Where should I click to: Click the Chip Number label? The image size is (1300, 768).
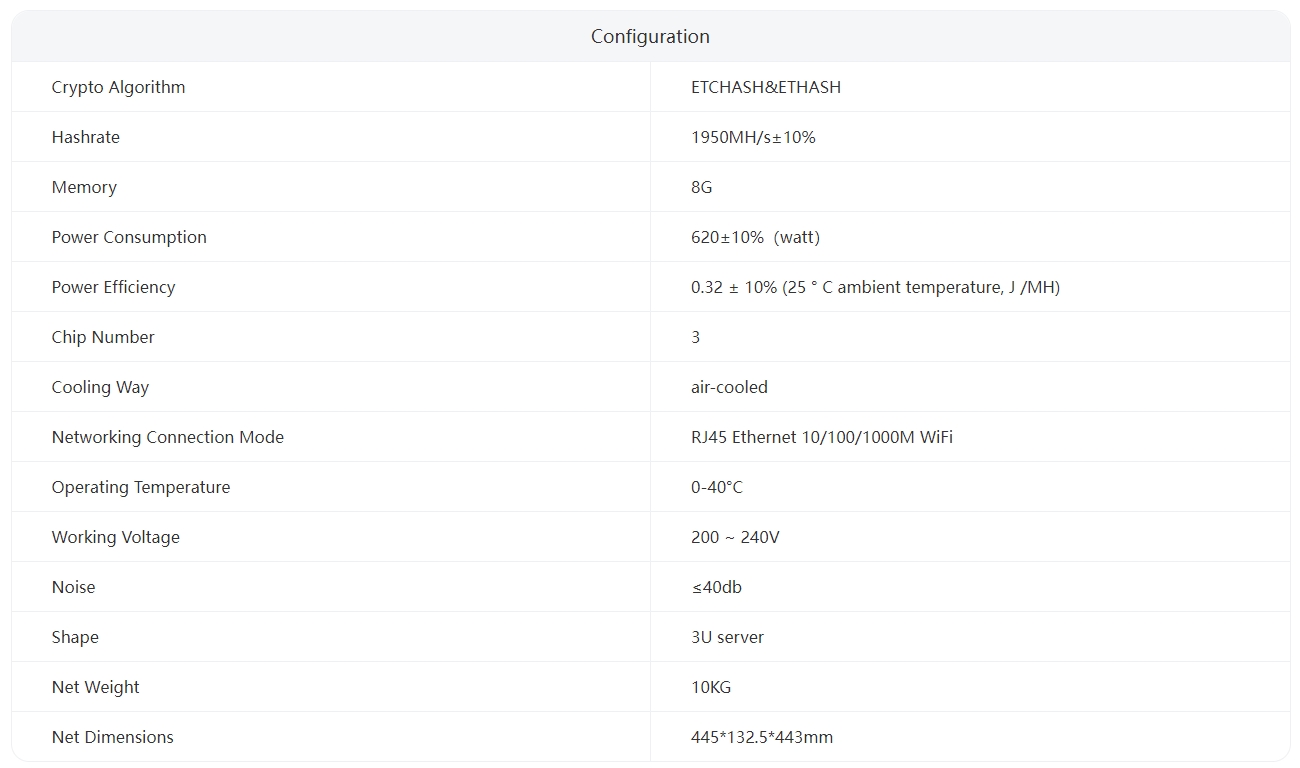click(x=103, y=337)
